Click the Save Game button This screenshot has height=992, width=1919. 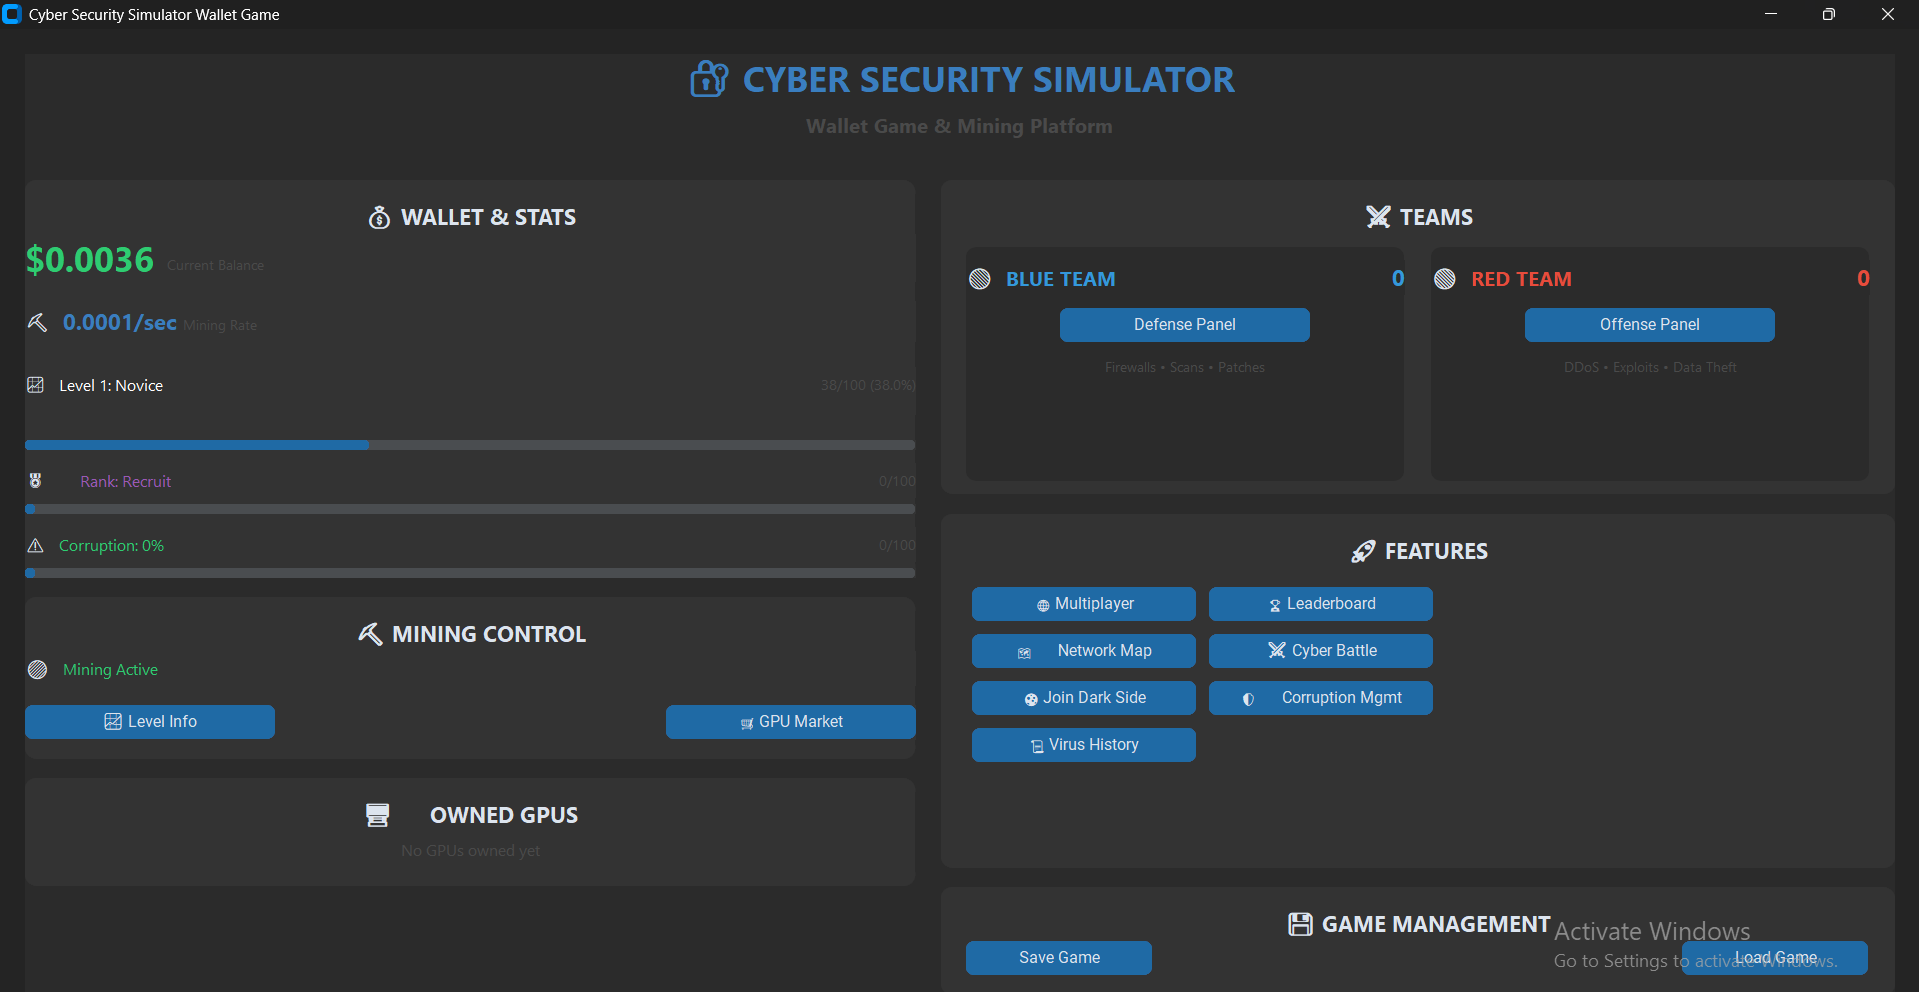pyautogui.click(x=1058, y=958)
